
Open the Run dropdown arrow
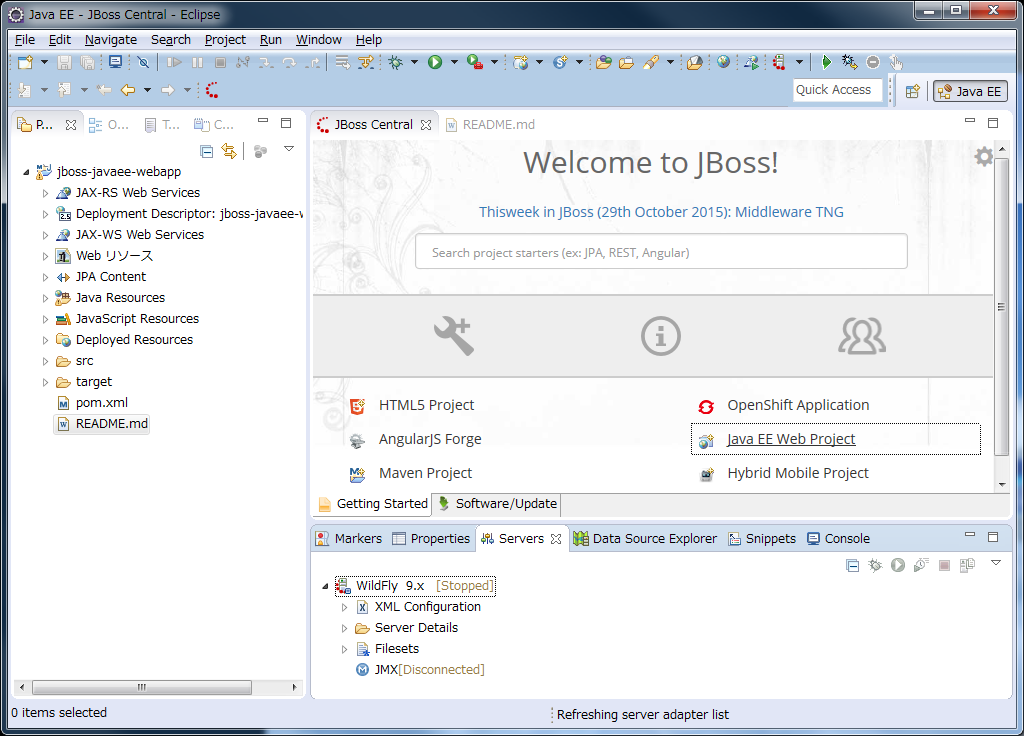tap(454, 62)
